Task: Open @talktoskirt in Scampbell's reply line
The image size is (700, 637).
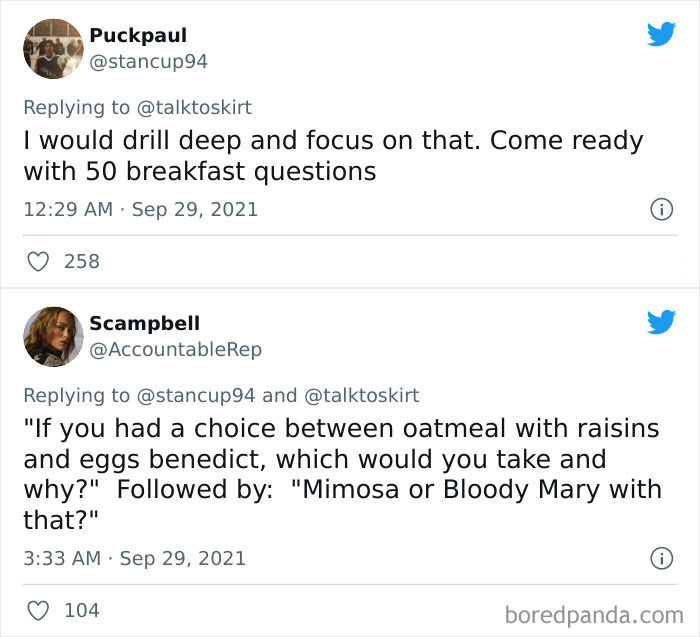Action: tap(360, 395)
